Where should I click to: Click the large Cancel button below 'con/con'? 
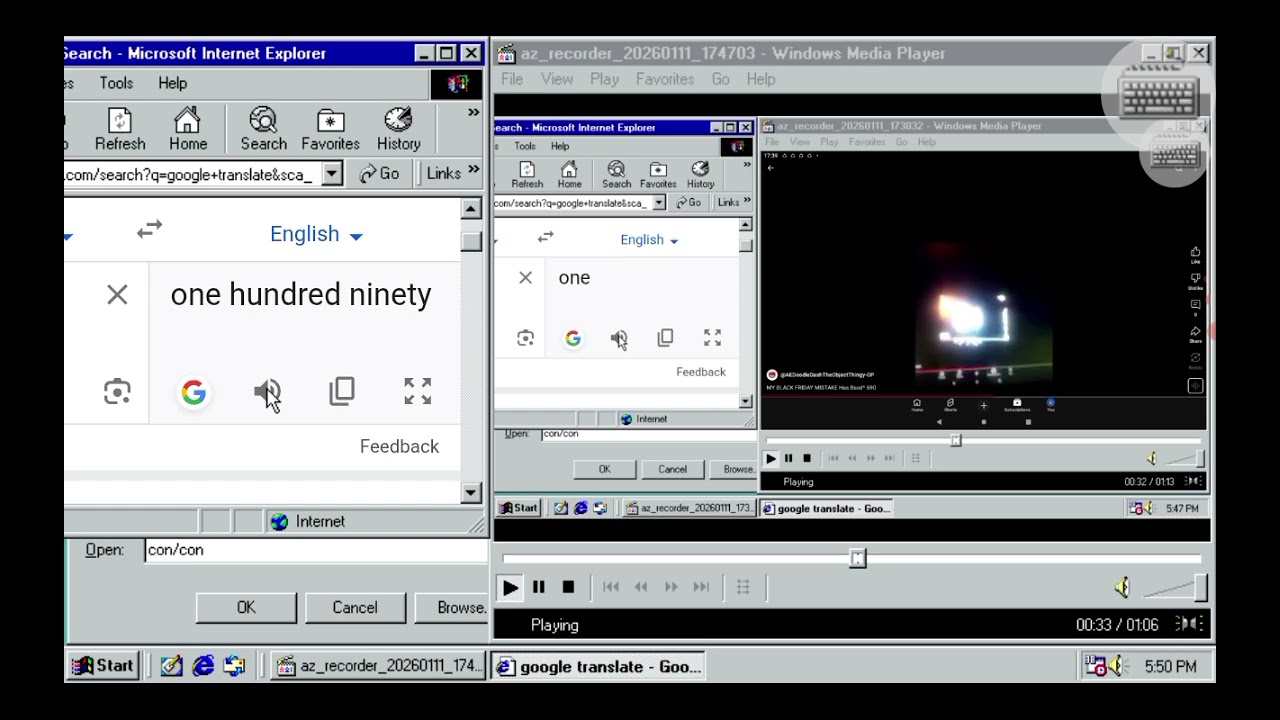pos(355,607)
